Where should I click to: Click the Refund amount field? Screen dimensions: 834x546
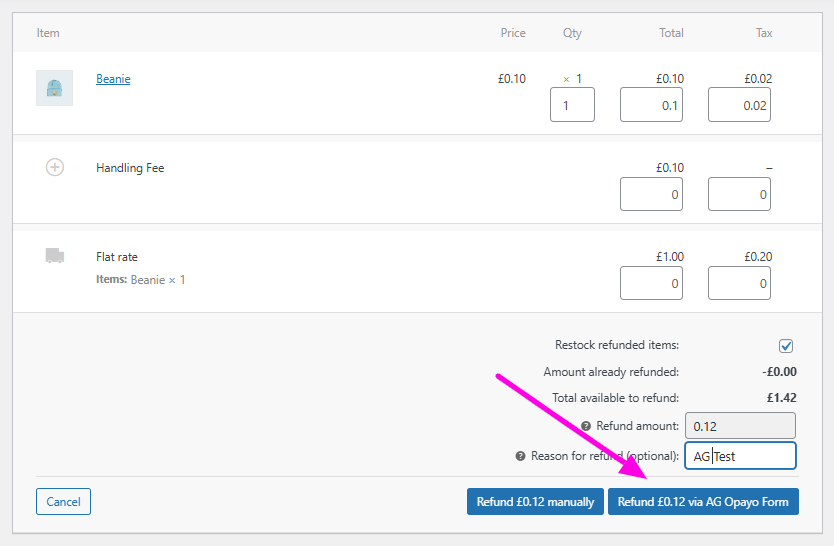click(740, 426)
